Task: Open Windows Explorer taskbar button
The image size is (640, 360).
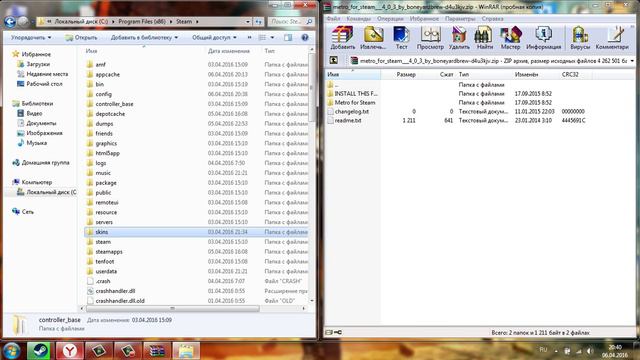Action: pos(186,351)
